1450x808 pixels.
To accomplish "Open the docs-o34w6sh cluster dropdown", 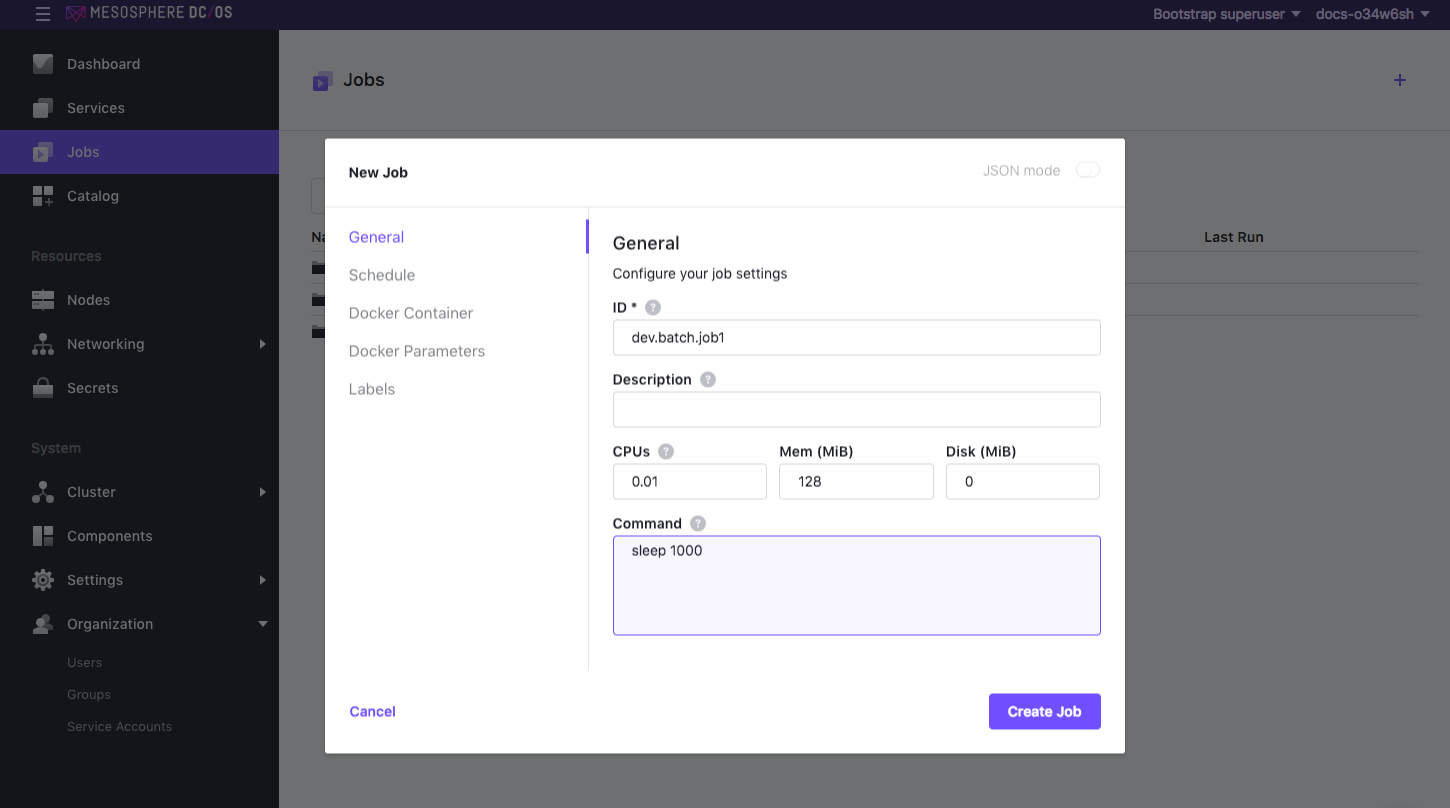I will pos(1373,14).
